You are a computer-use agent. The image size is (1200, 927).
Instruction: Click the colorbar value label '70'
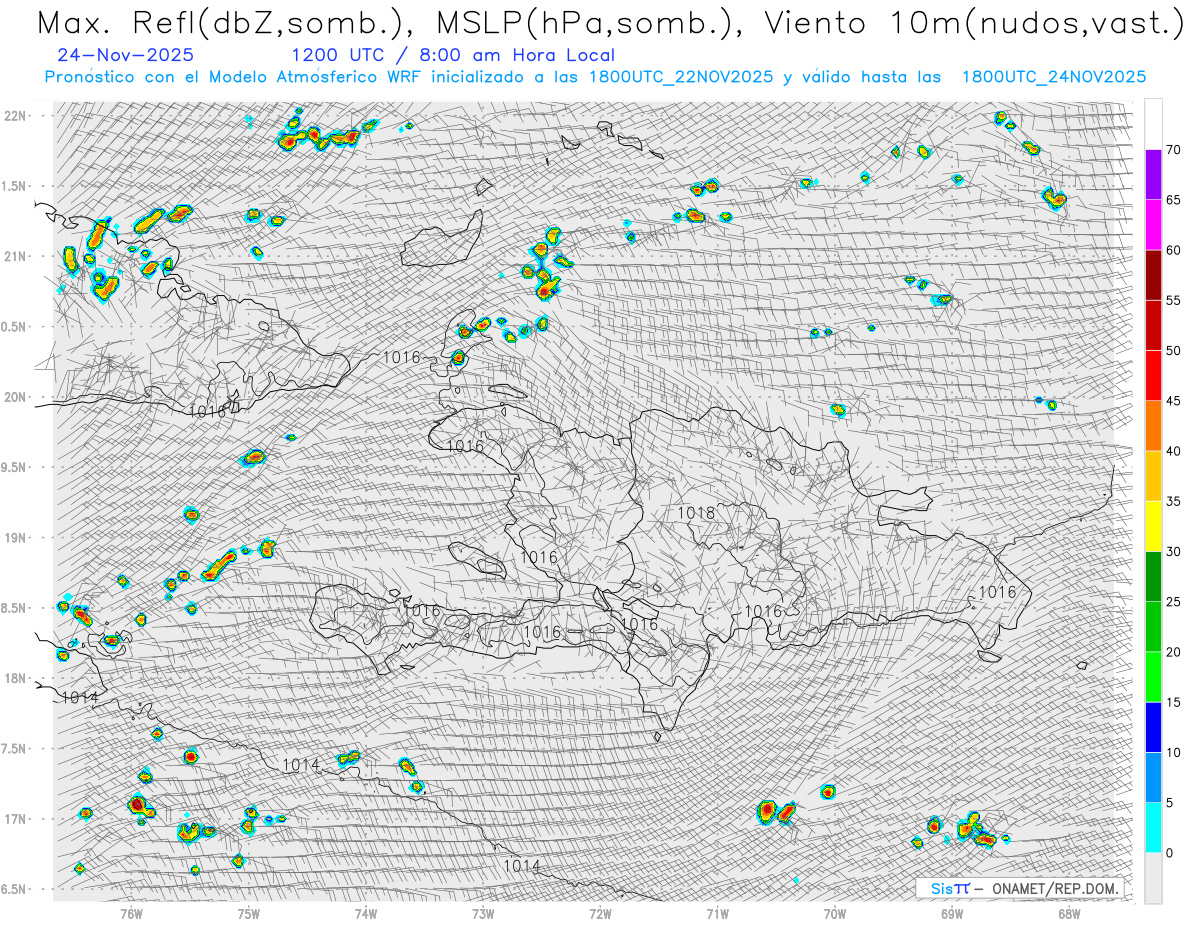[x=1174, y=150]
